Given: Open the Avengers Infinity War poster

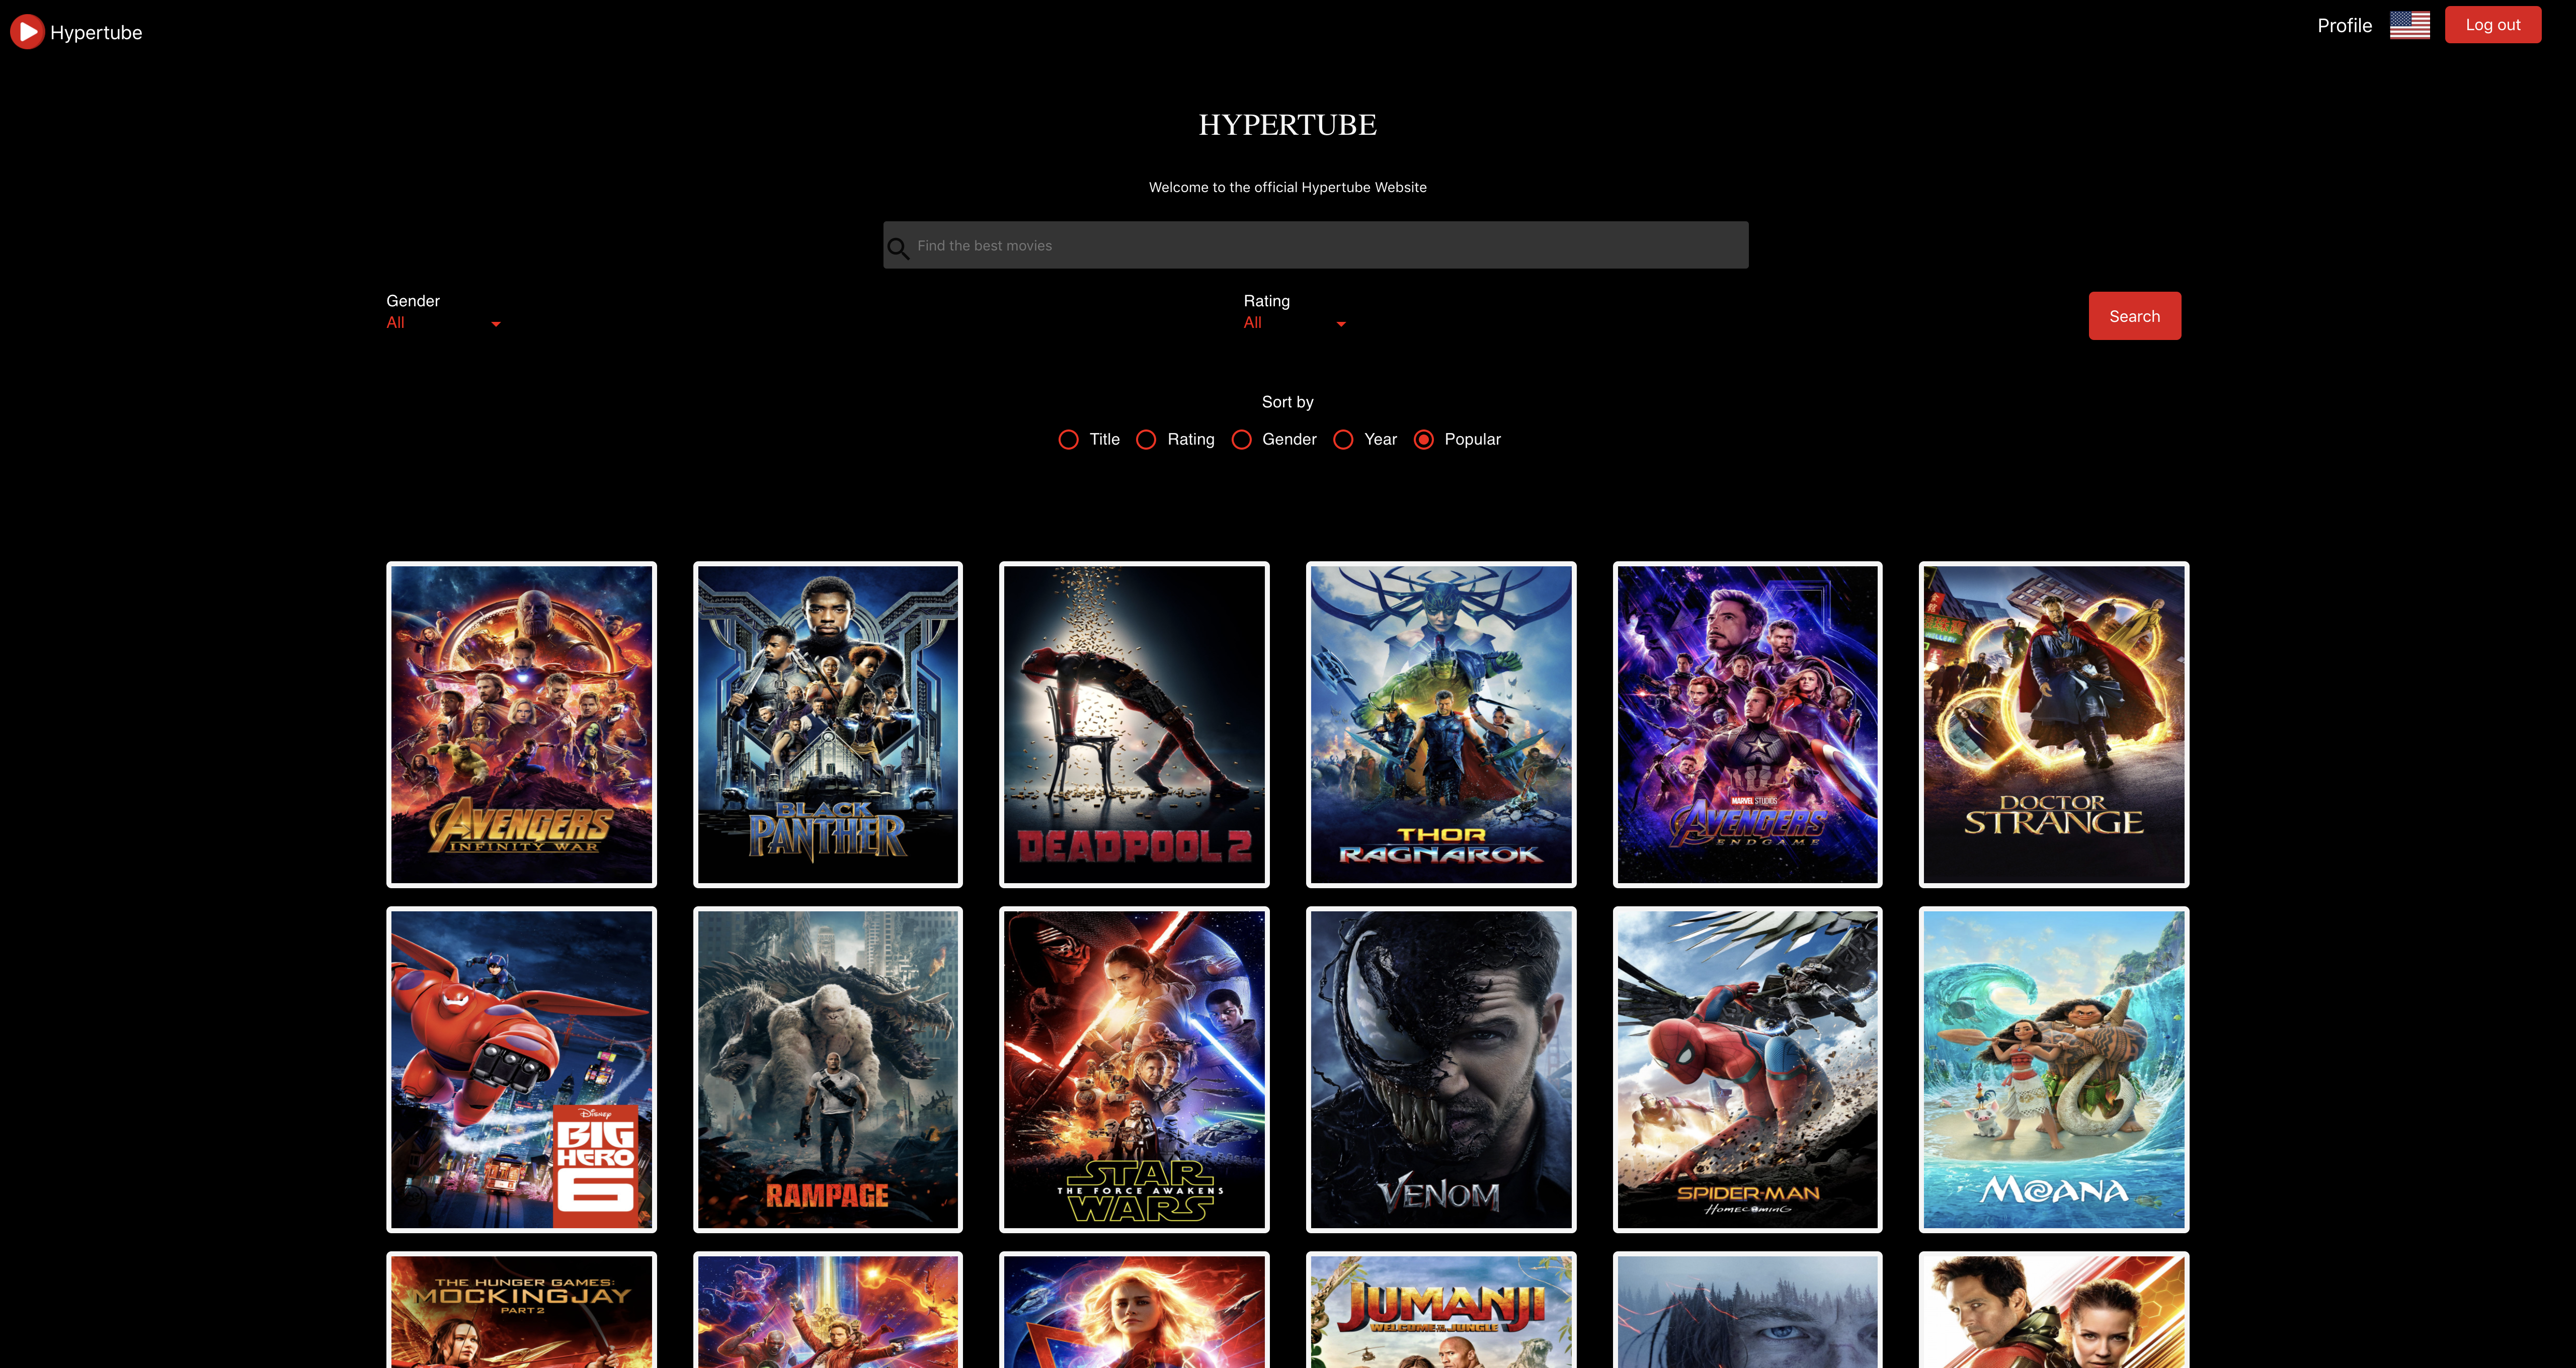Looking at the screenshot, I should (521, 724).
